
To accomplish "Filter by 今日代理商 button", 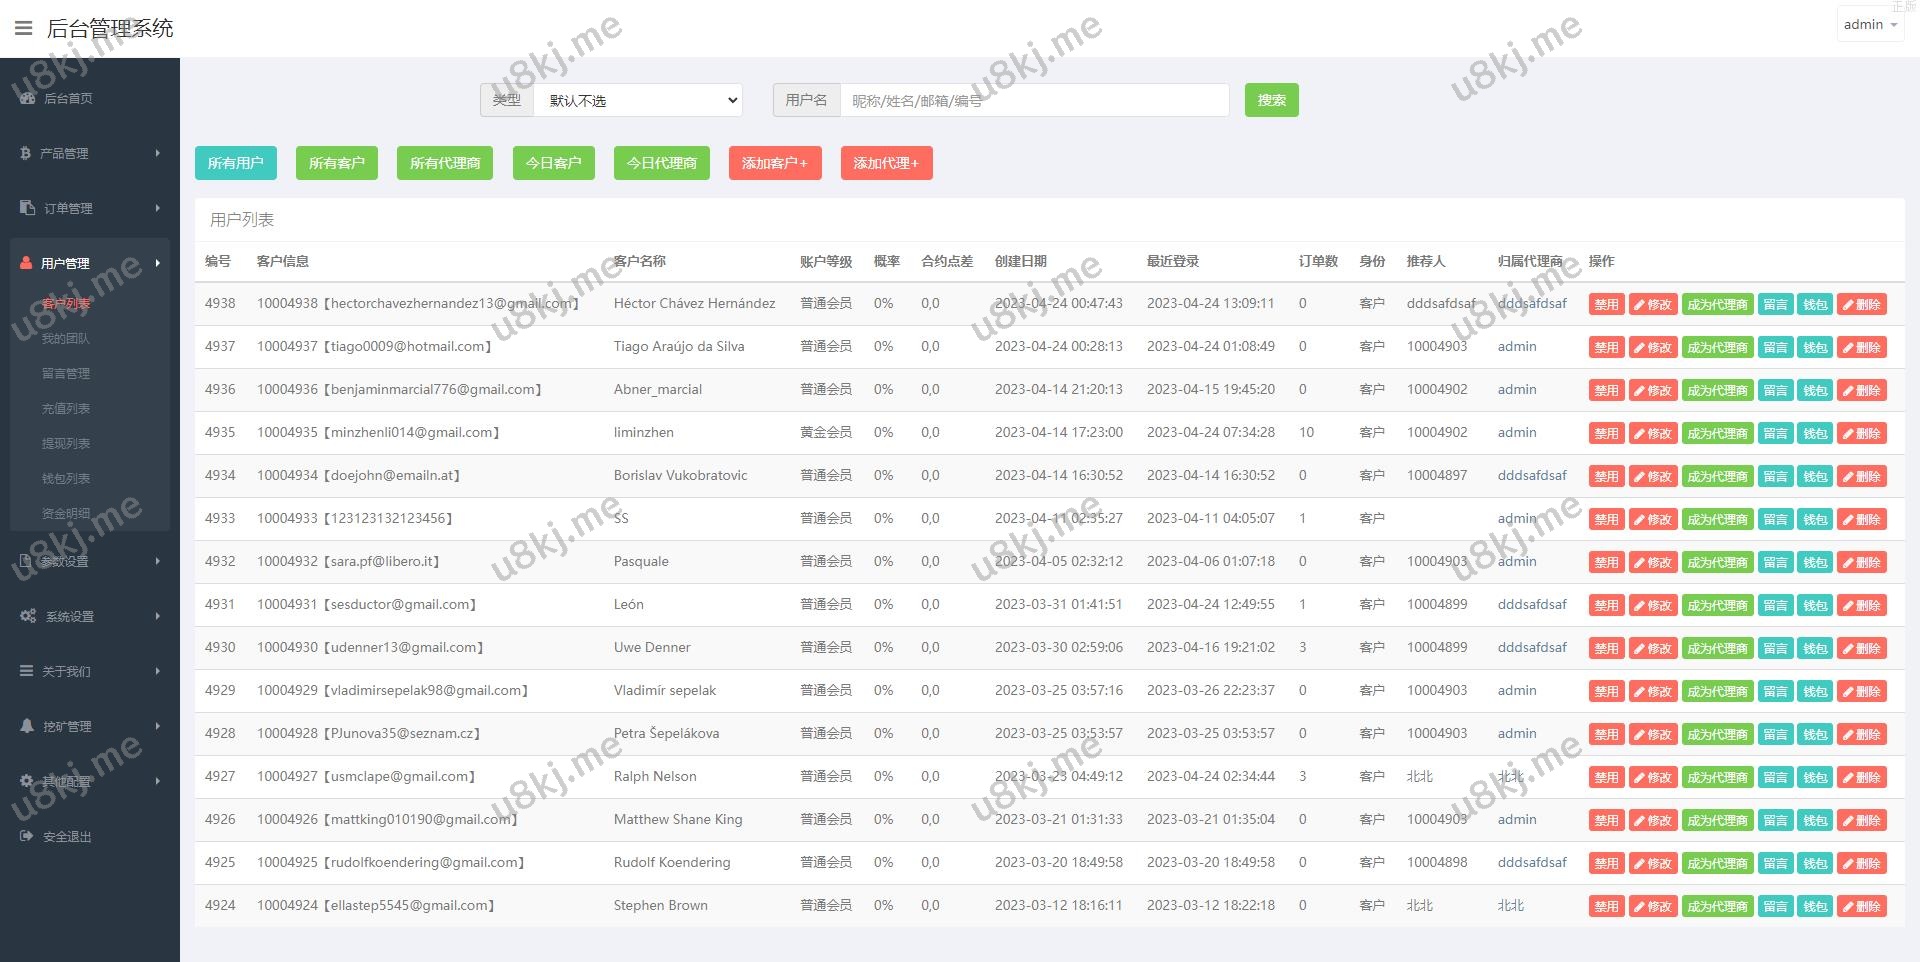I will tap(661, 163).
